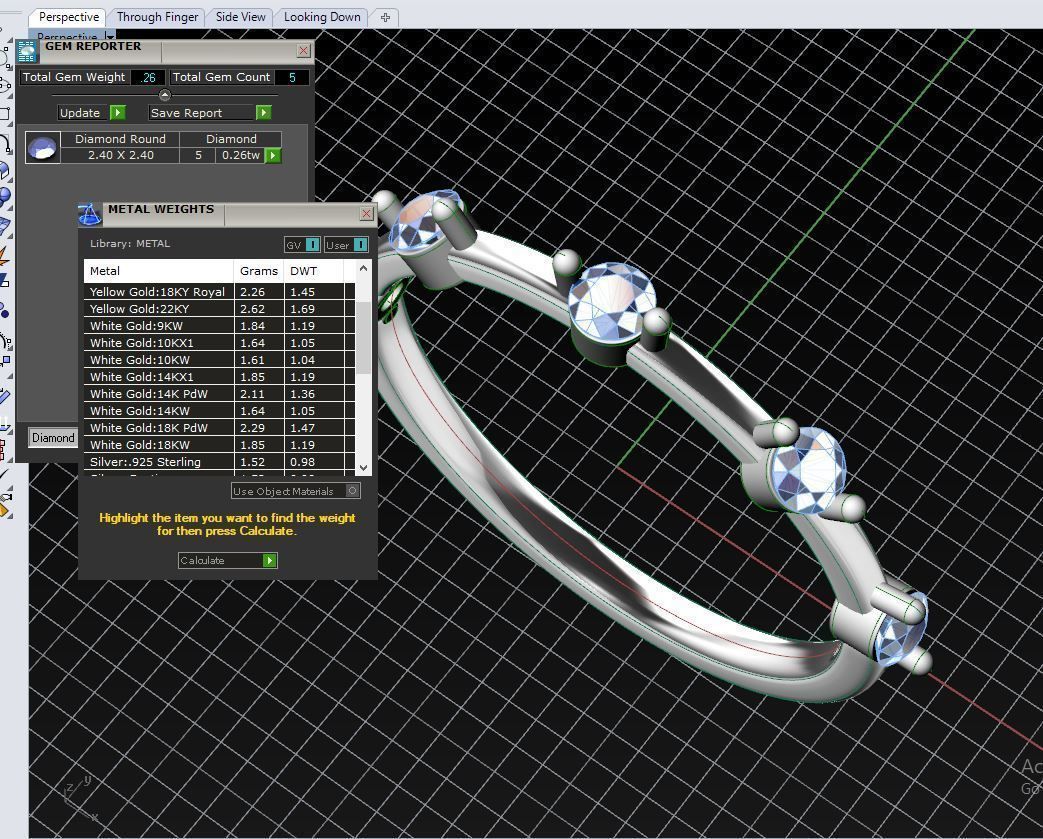Collapse Gem Reporter header with up arrow
Image resolution: width=1043 pixels, height=839 pixels.
(165, 95)
